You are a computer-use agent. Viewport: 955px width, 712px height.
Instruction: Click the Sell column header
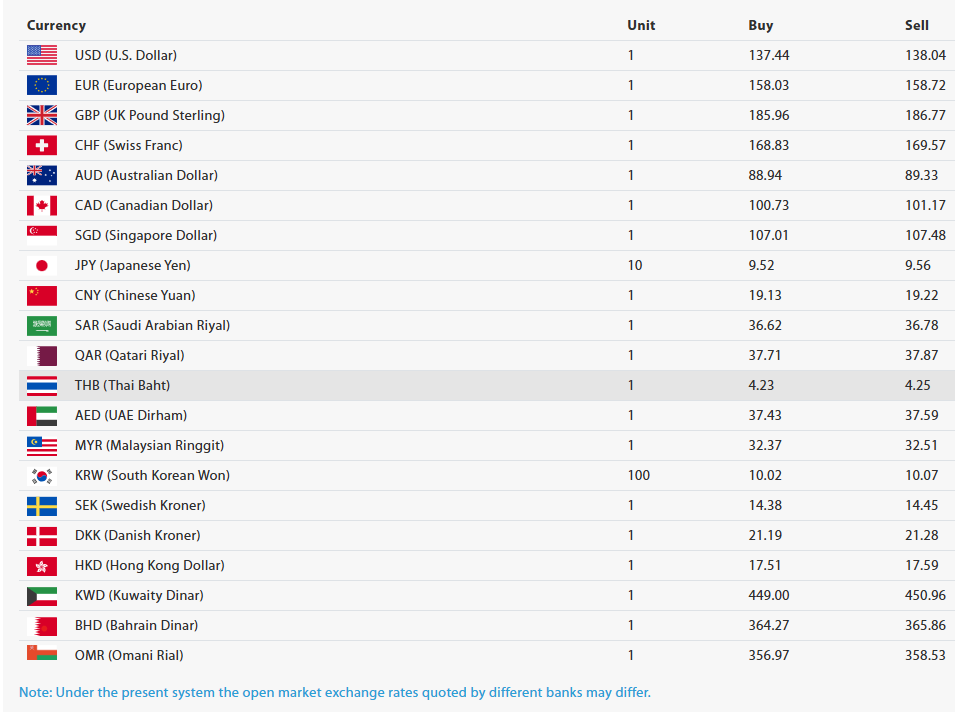917,26
